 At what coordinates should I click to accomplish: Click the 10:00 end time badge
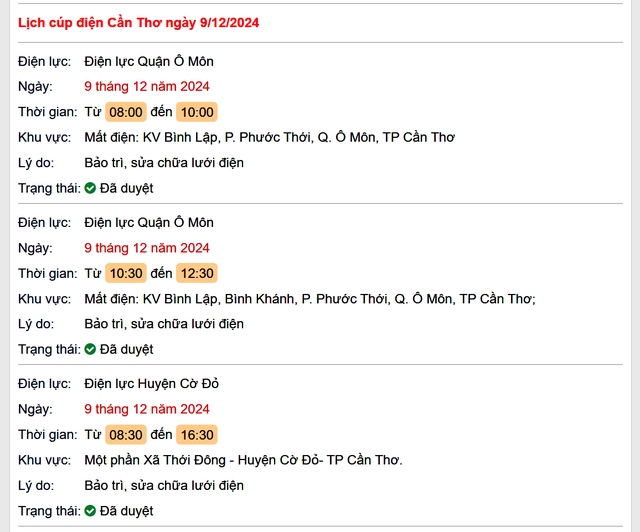pyautogui.click(x=197, y=112)
